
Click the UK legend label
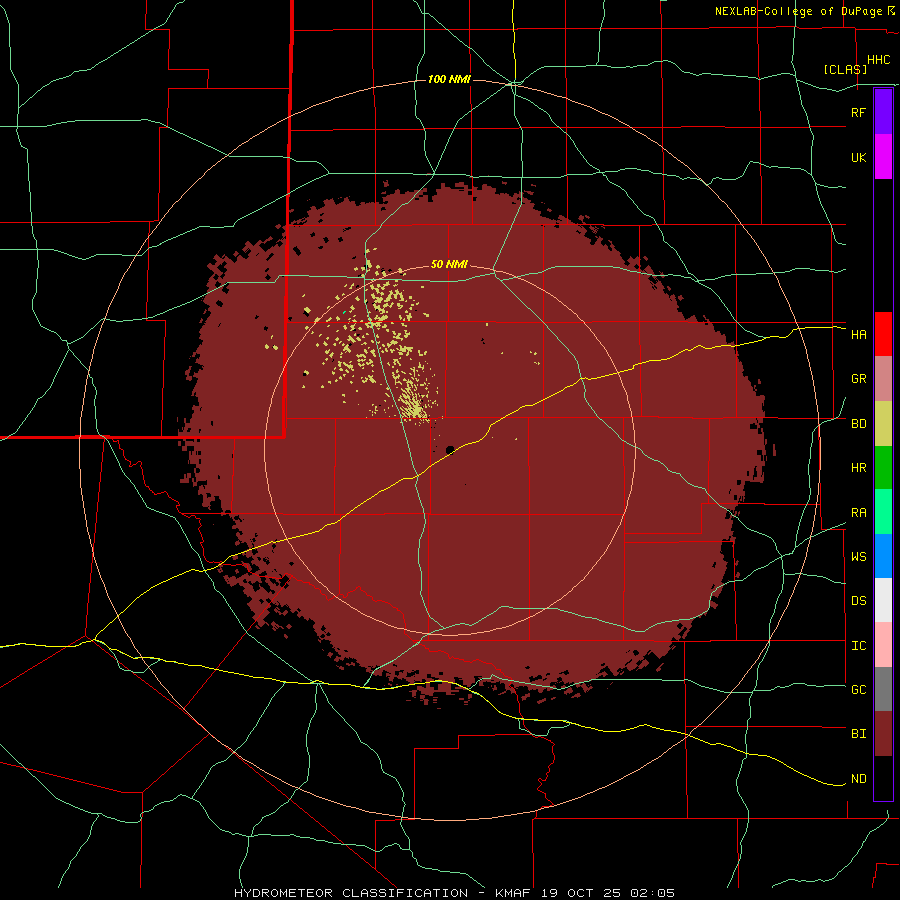(858, 157)
